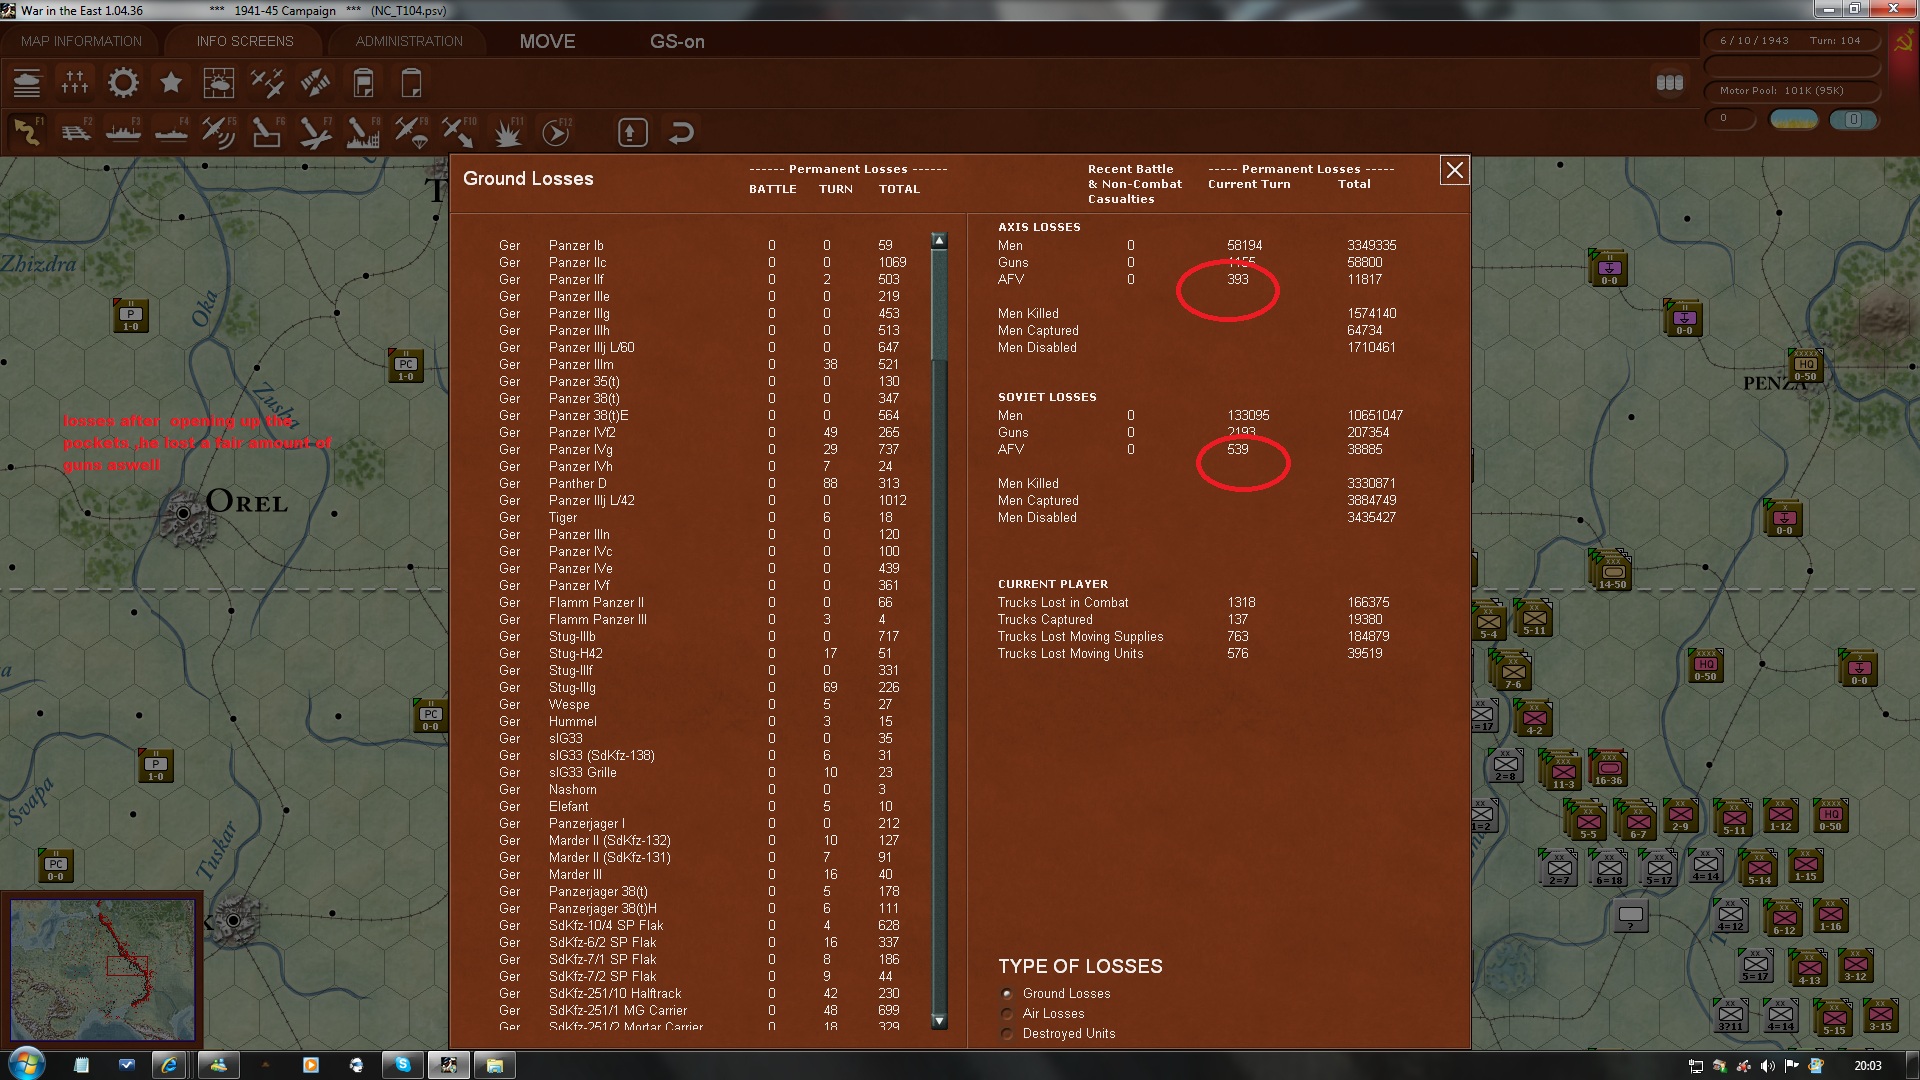Image resolution: width=1920 pixels, height=1080 pixels.
Task: Select the F3 naval transport mode
Action: click(123, 132)
